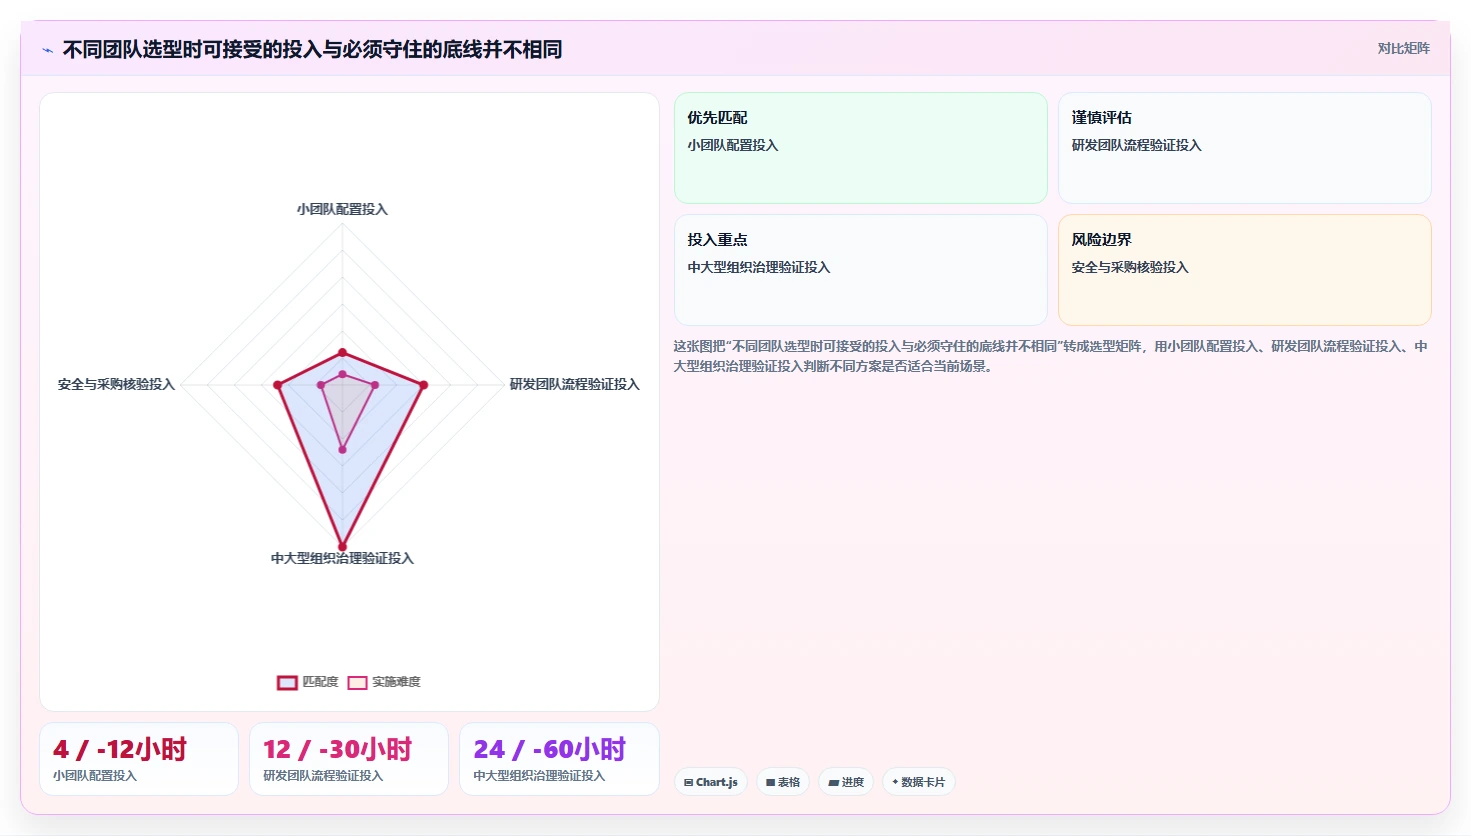
Task: Open the 风险边界 matrix card
Action: coord(1245,270)
